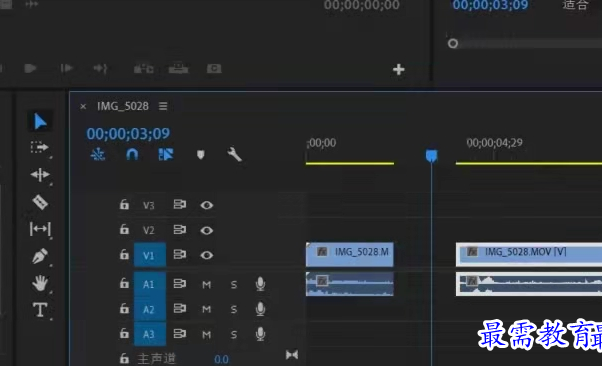Enable voice-over record on A3
The image size is (602, 366).
260,334
